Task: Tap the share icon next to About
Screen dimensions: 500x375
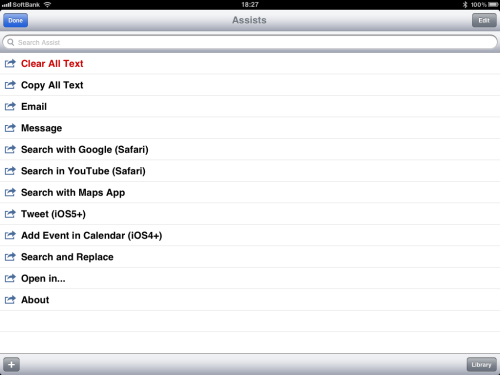Action: click(x=10, y=300)
